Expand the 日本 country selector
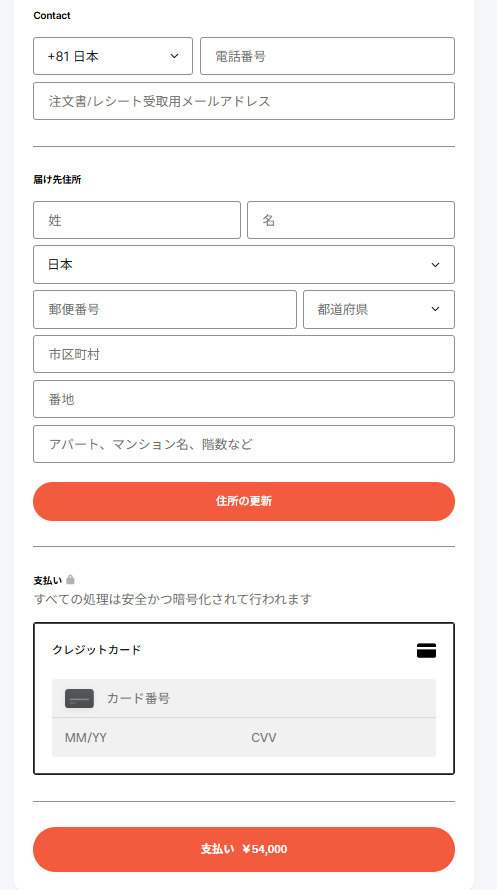 click(244, 265)
